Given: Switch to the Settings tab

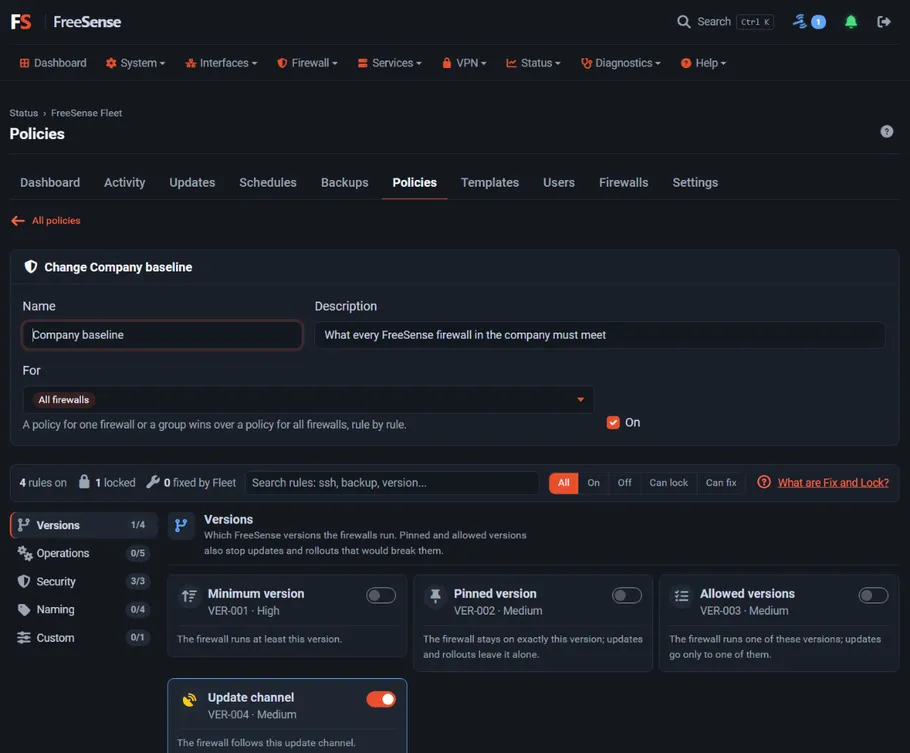Looking at the screenshot, I should click(x=695, y=182).
